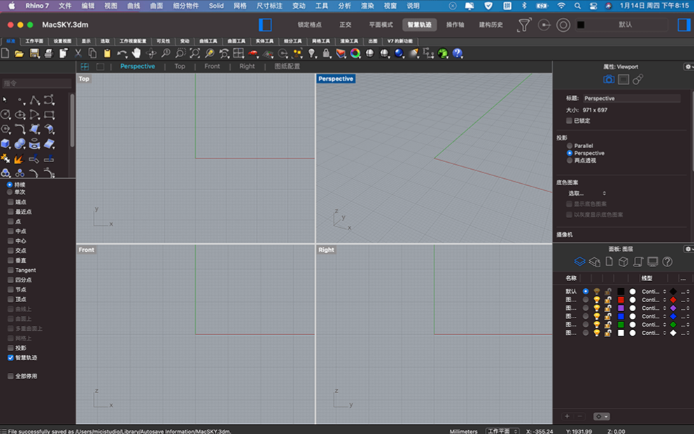This screenshot has width=694, height=434.
Task: Click the 建构历史 button
Action: click(x=491, y=25)
